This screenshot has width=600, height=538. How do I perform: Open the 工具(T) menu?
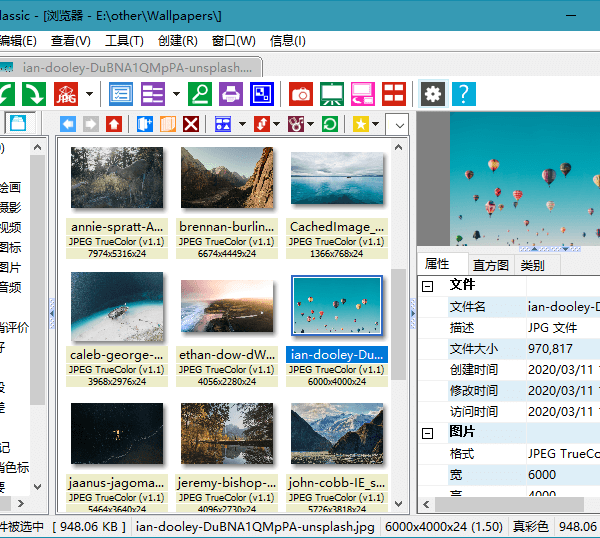click(124, 40)
